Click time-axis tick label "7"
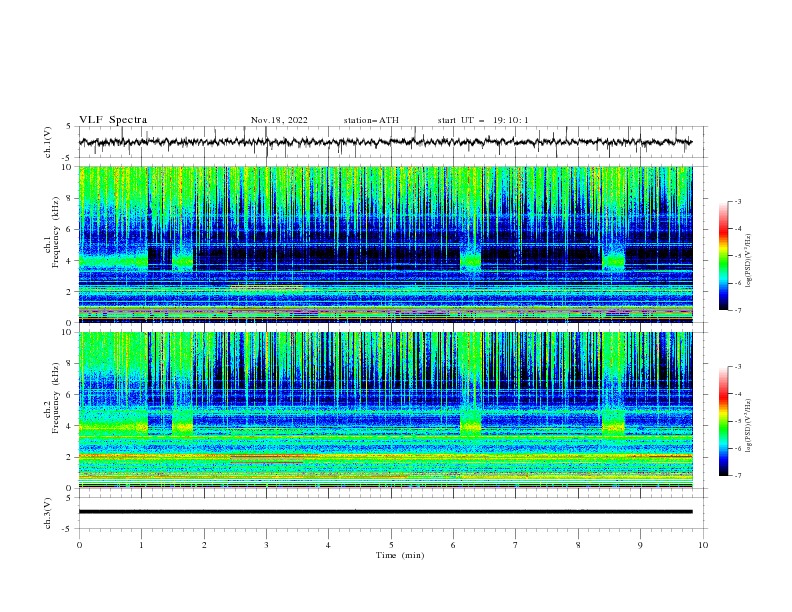Viewport: 792px width, 612px height. 516,545
